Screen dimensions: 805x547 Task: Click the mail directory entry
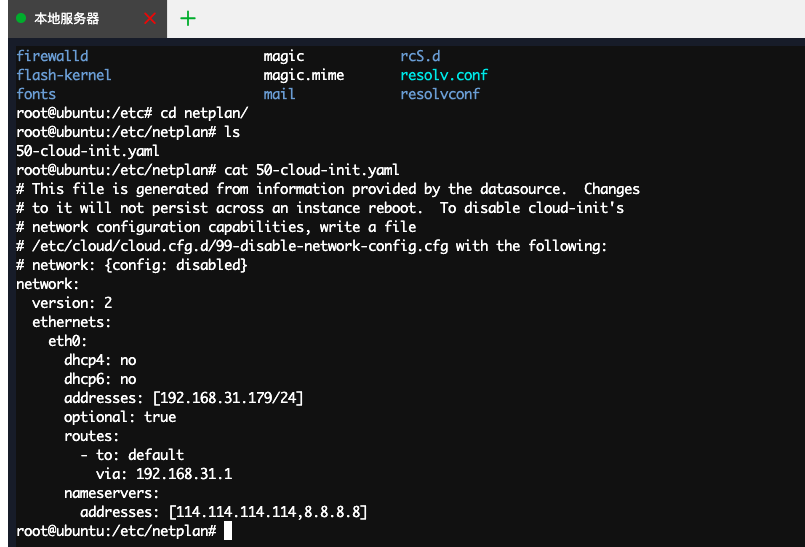[279, 94]
